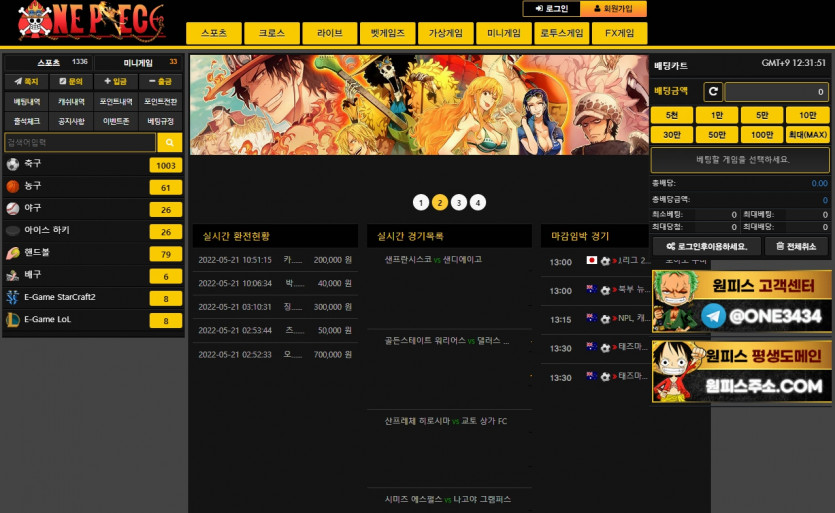Click the betting amount input field

777,92
